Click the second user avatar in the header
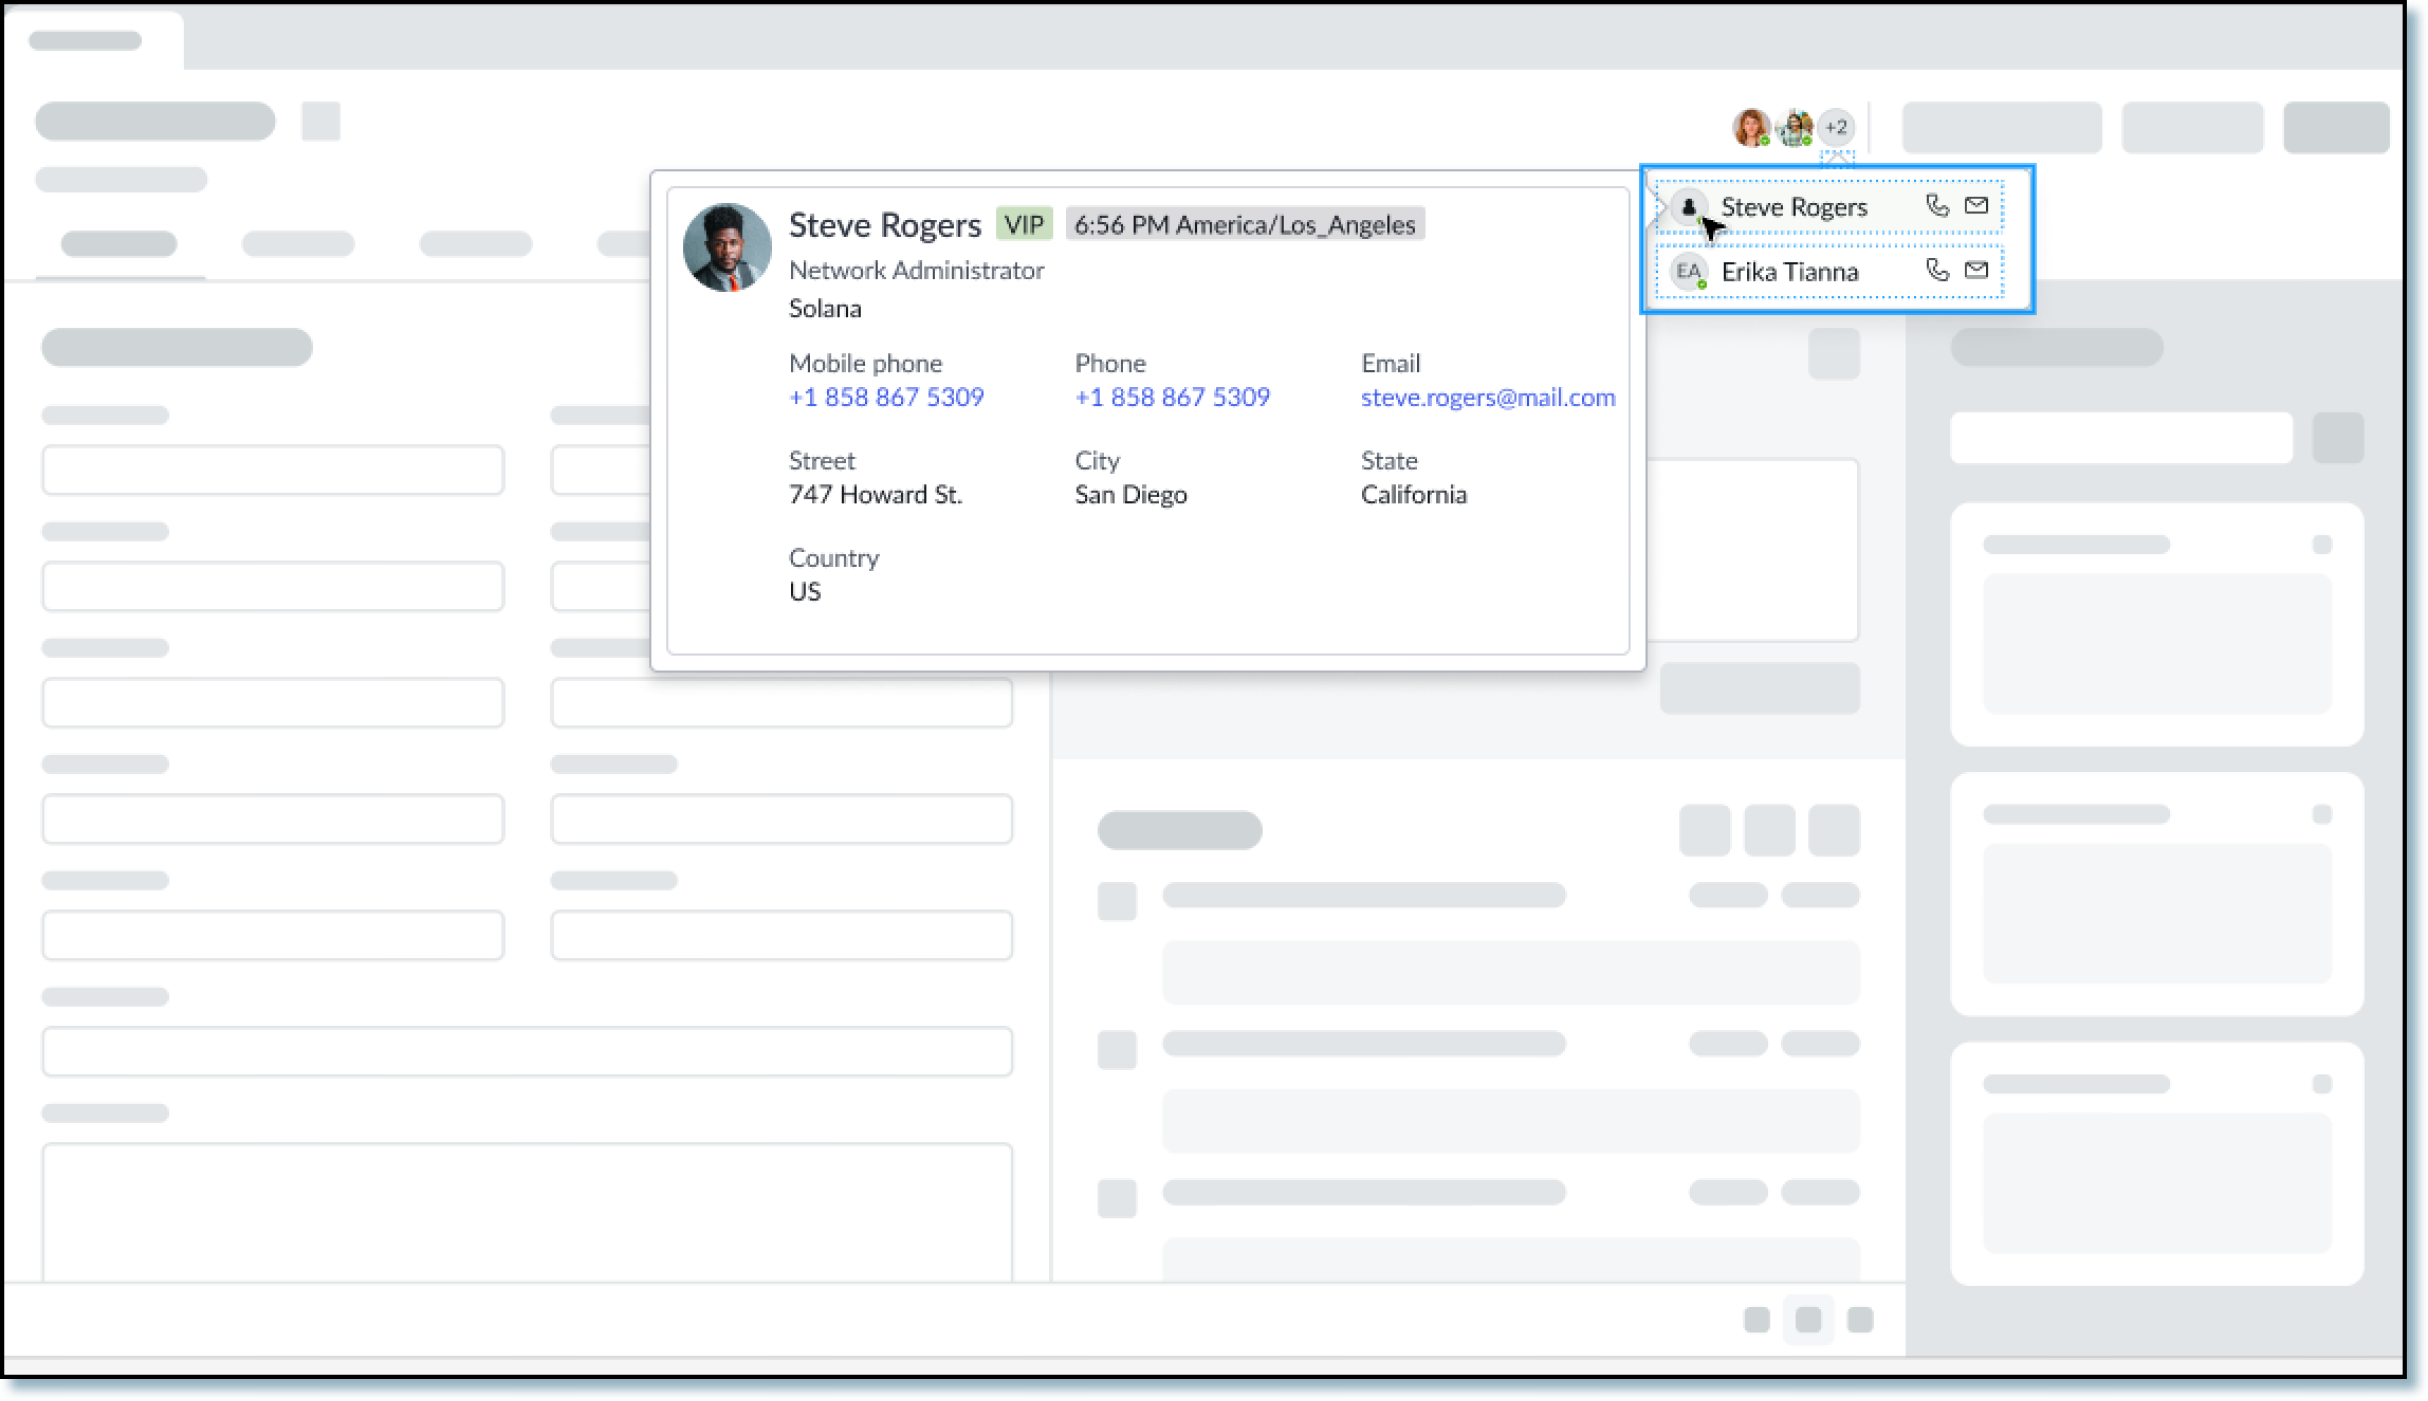2428x1401 pixels. click(x=1794, y=127)
